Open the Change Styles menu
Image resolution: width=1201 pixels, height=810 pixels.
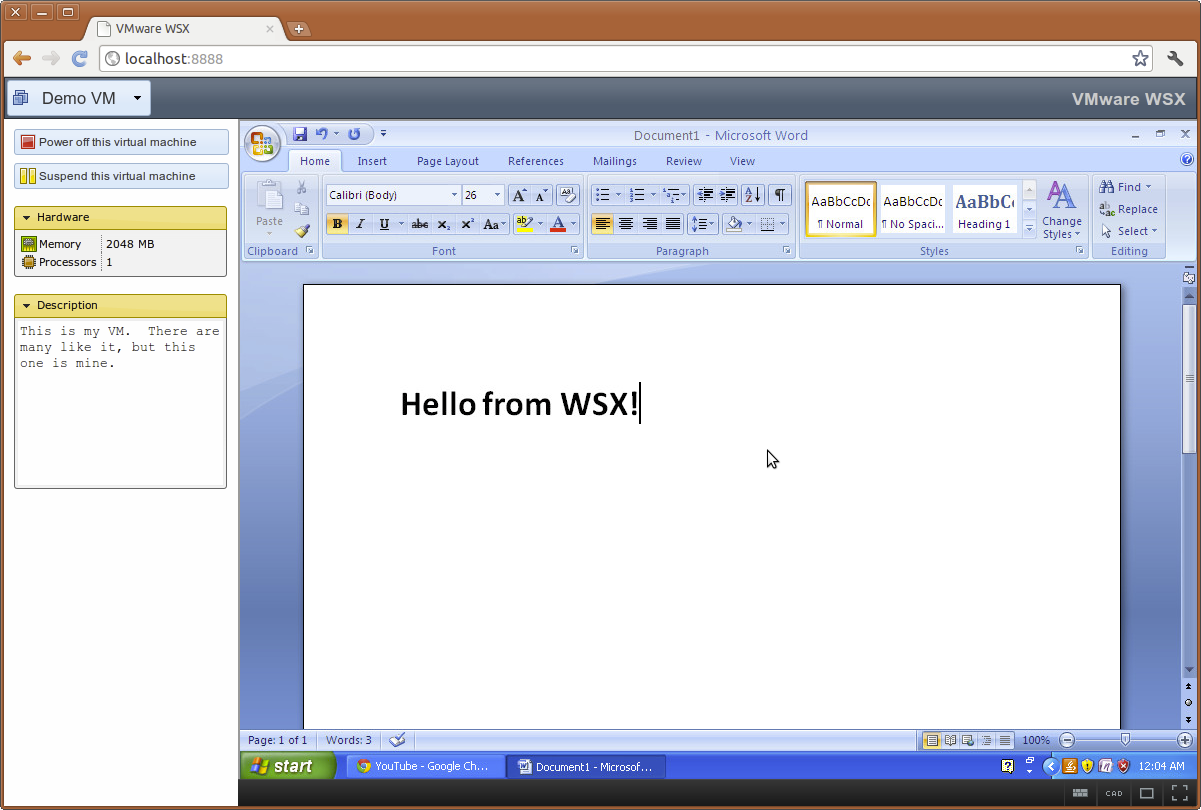(1062, 210)
